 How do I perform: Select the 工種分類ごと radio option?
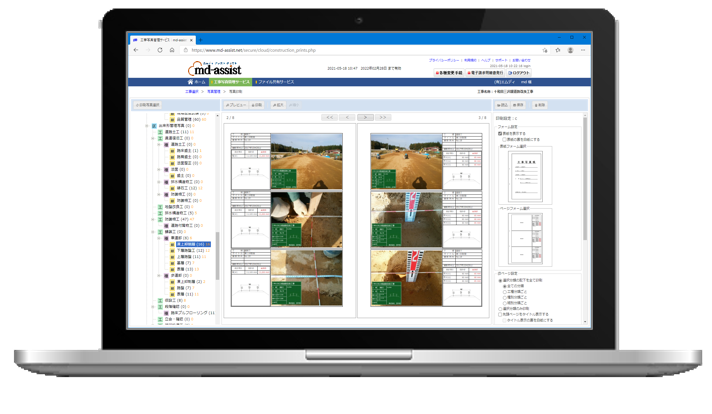coord(505,292)
